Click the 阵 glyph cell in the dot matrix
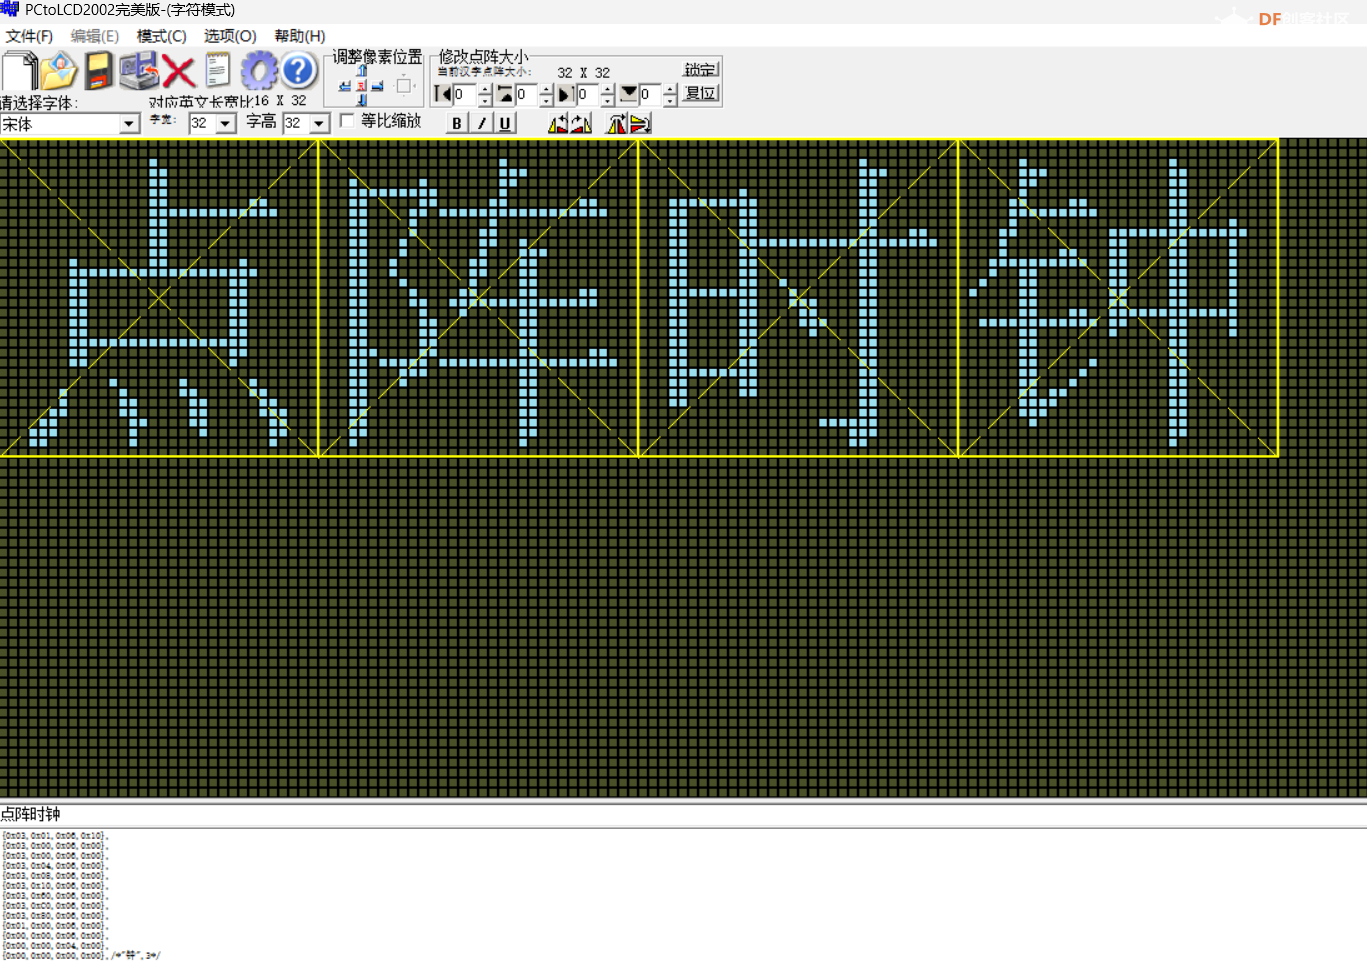The image size is (1367, 971). click(478, 298)
